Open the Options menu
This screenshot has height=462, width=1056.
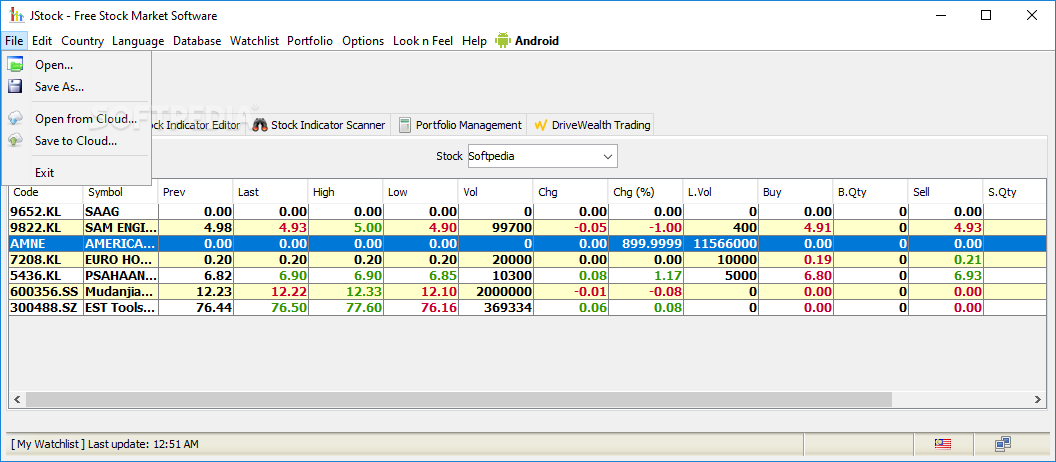click(x=363, y=40)
